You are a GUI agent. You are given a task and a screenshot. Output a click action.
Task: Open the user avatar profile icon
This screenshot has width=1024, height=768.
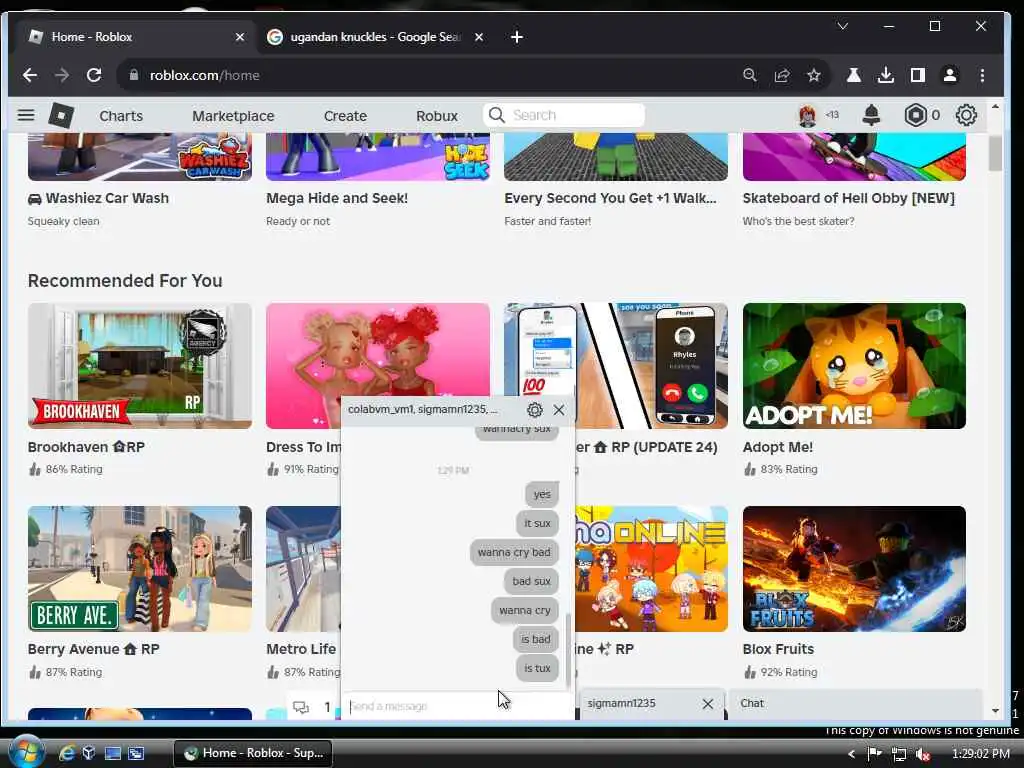pyautogui.click(x=808, y=116)
